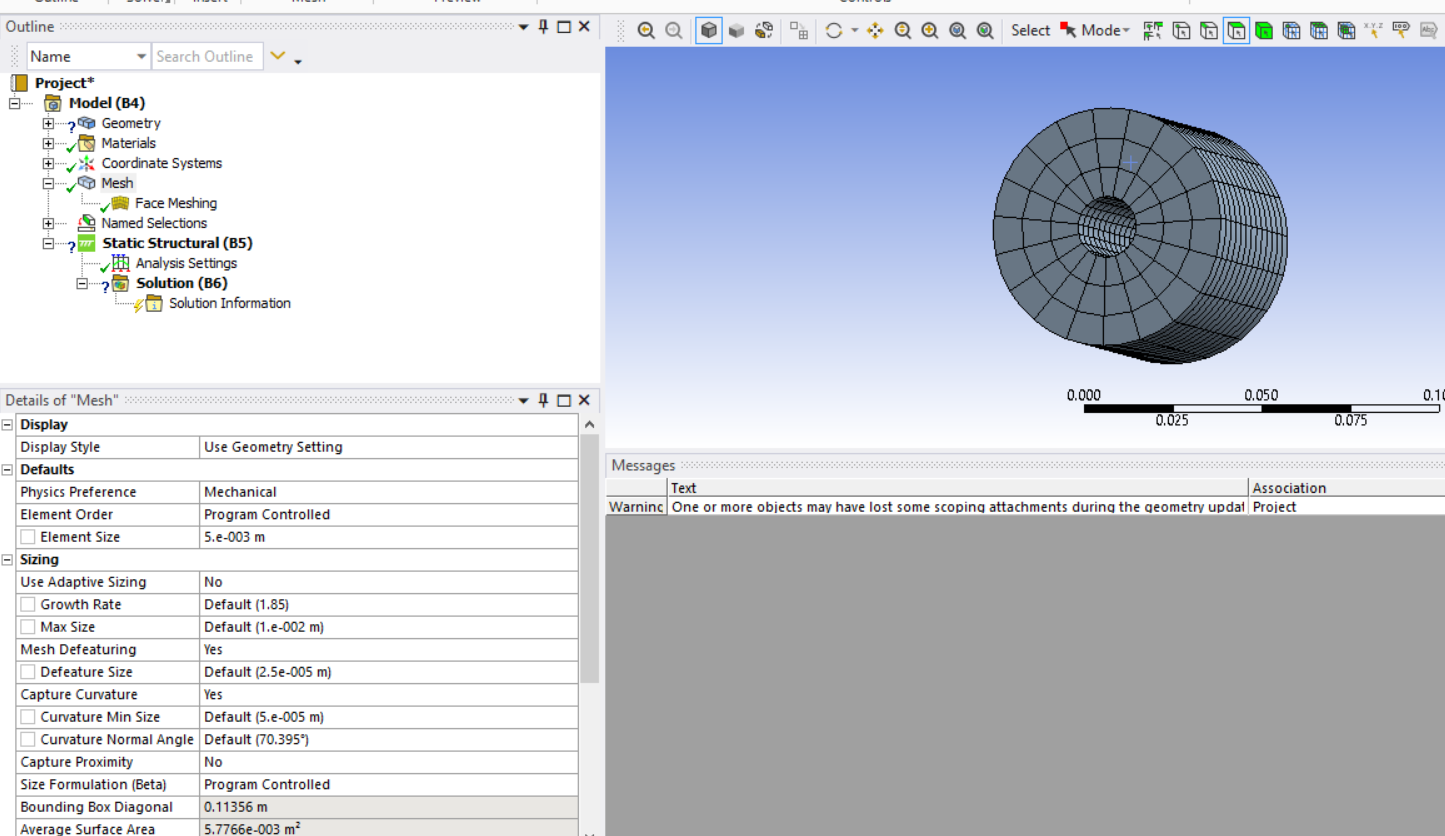Click the Association column header in Messages

[1347, 488]
